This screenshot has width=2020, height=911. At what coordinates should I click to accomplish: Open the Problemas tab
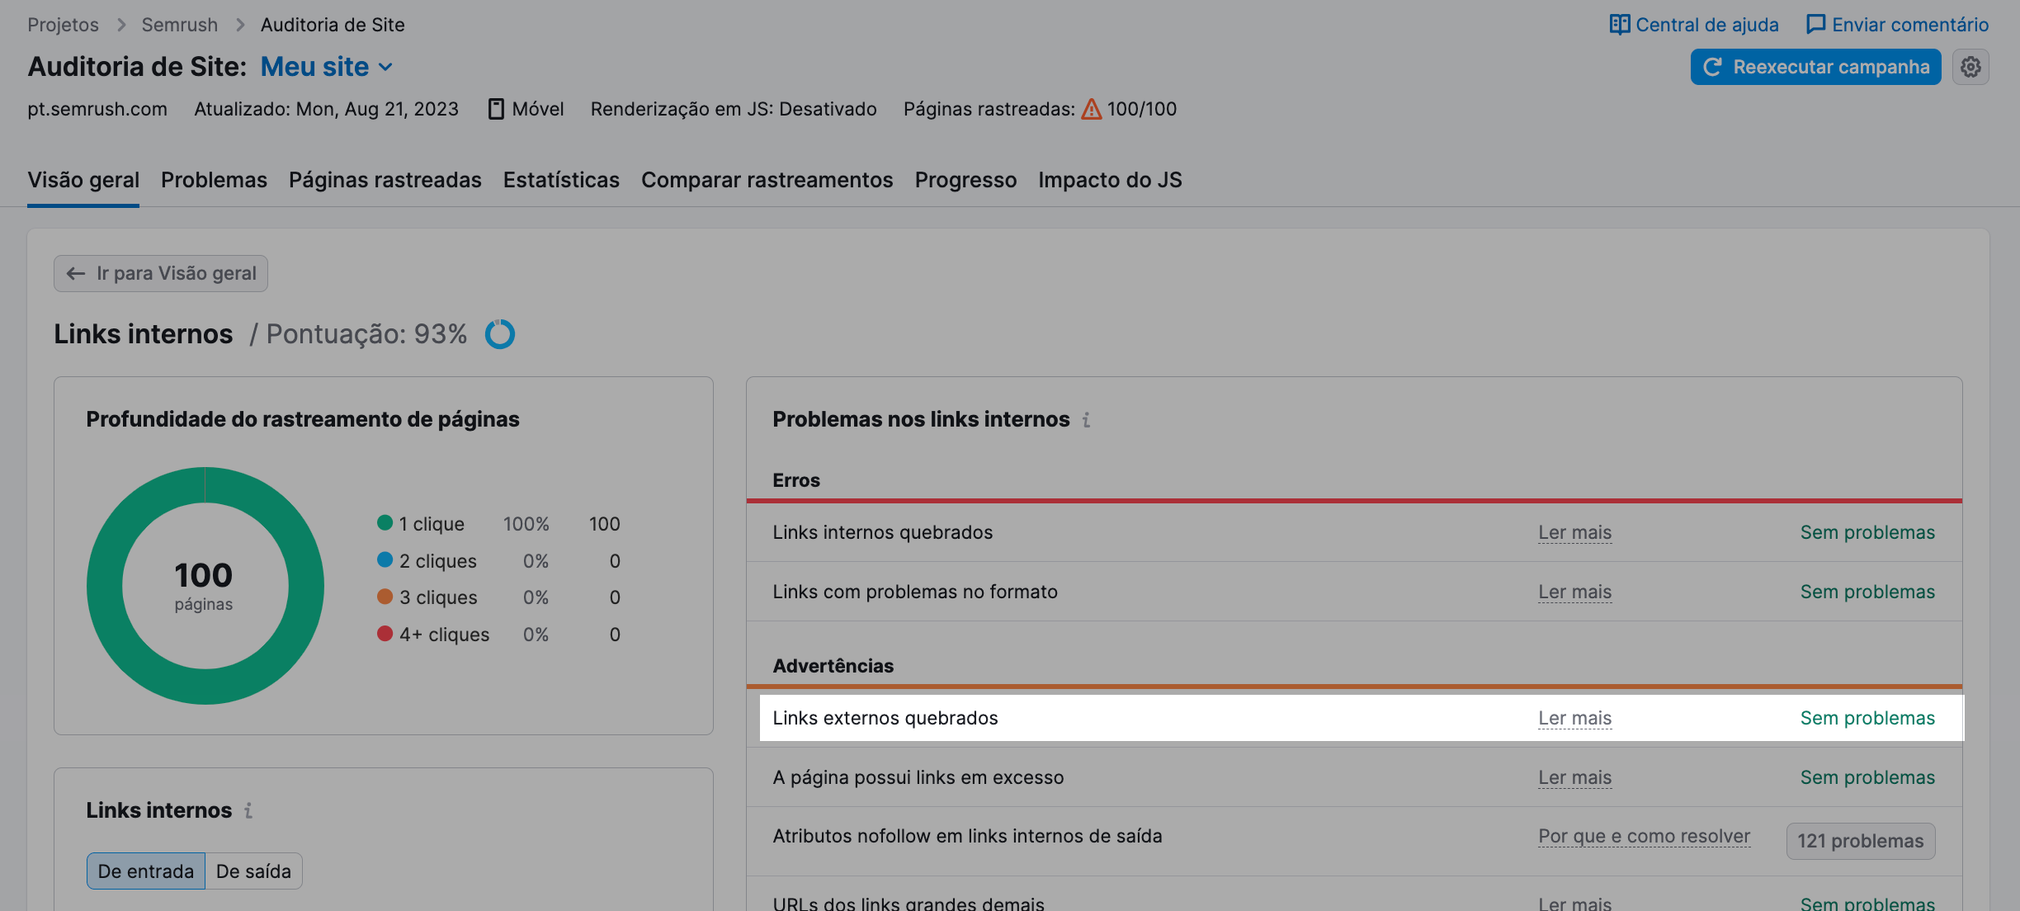point(214,180)
